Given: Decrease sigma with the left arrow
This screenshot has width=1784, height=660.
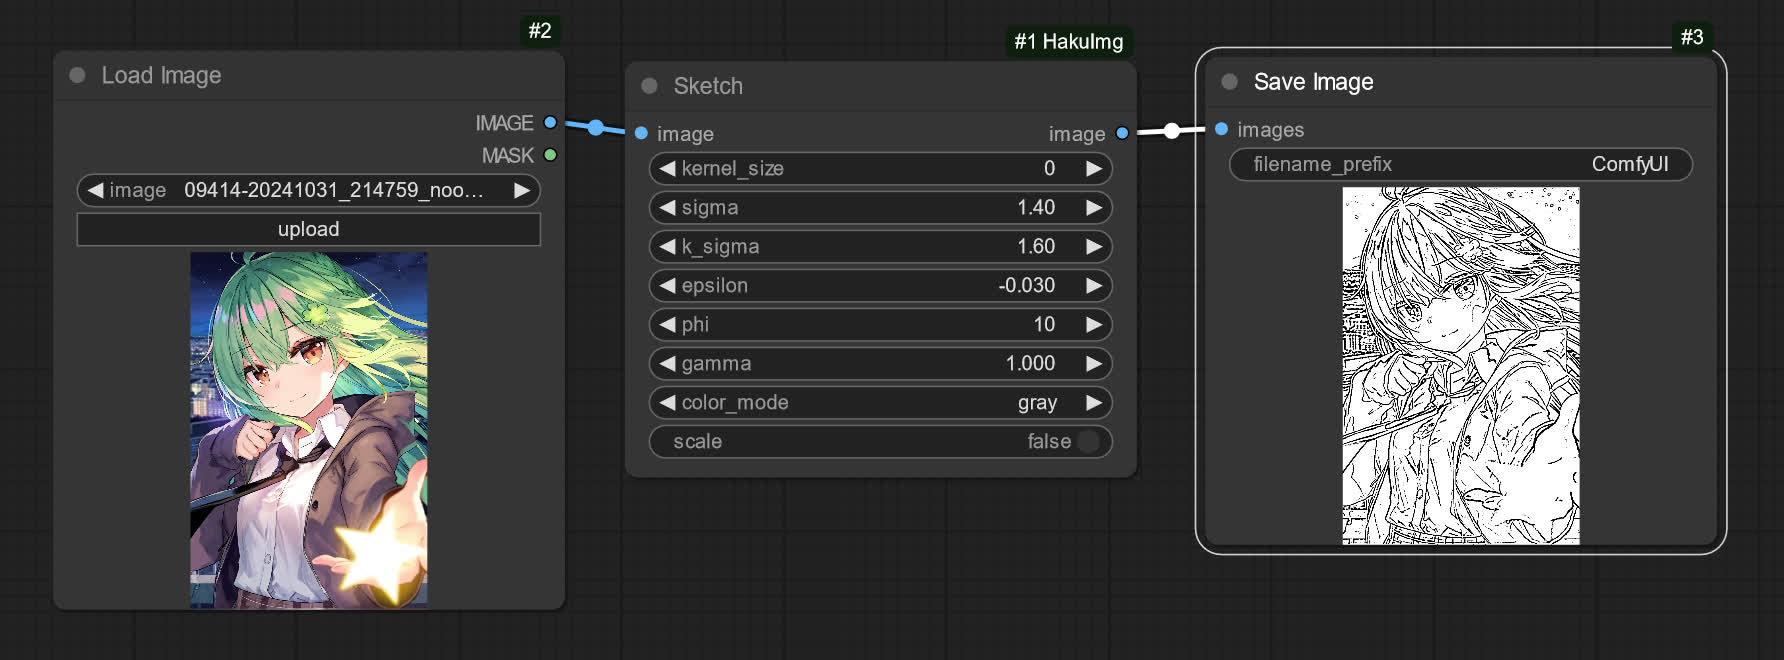Looking at the screenshot, I should [667, 207].
